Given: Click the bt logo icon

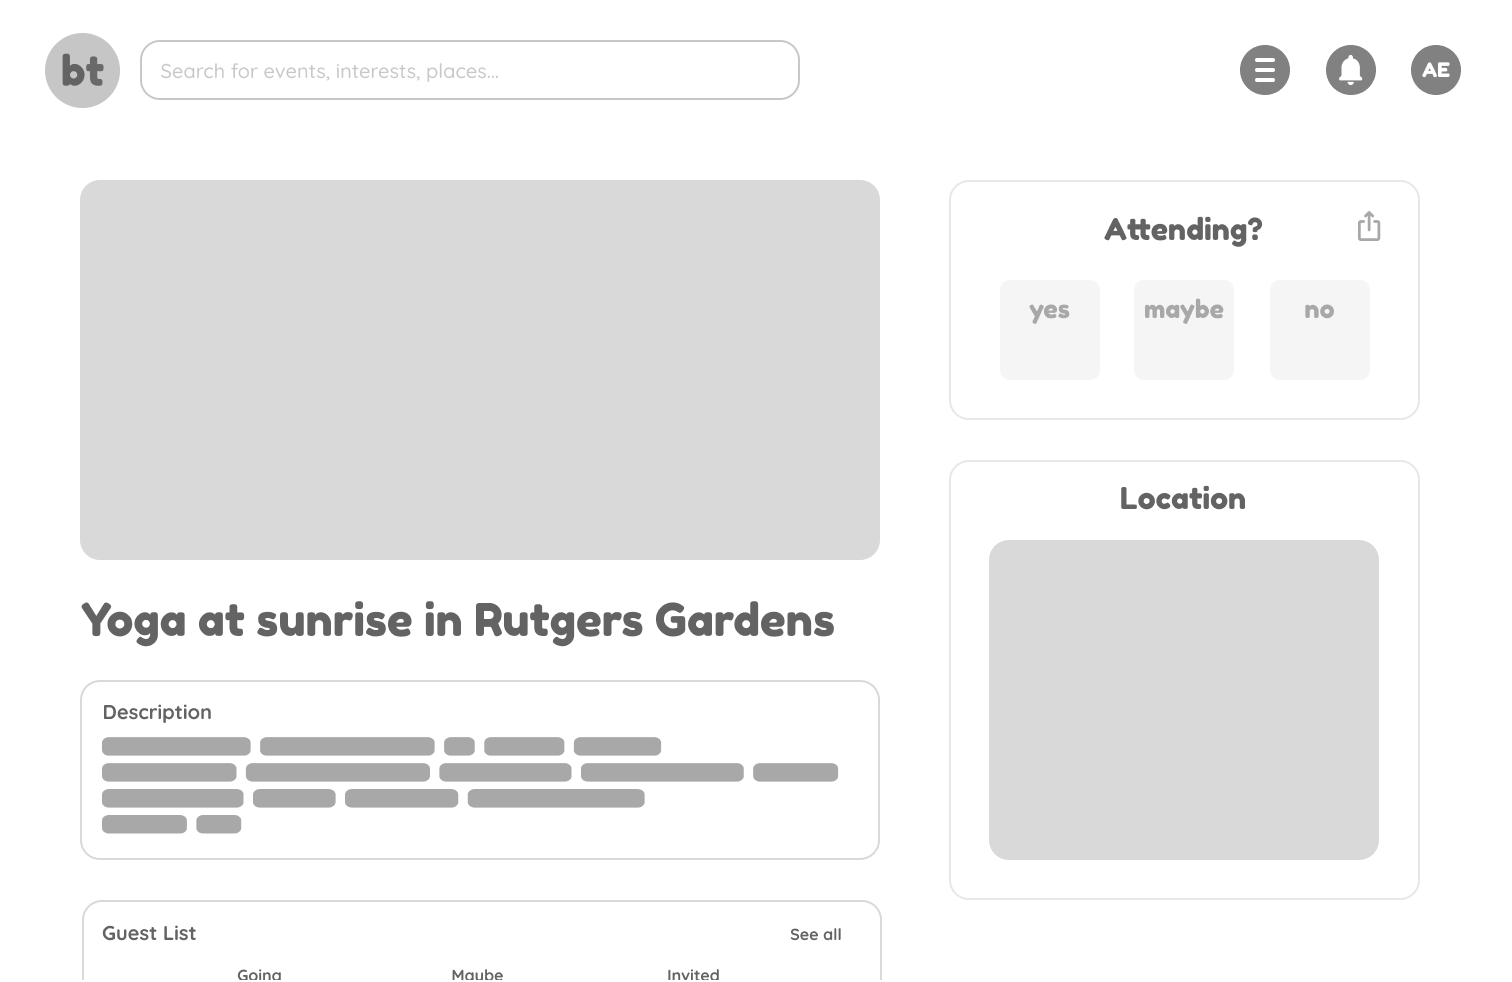Looking at the screenshot, I should (82, 70).
